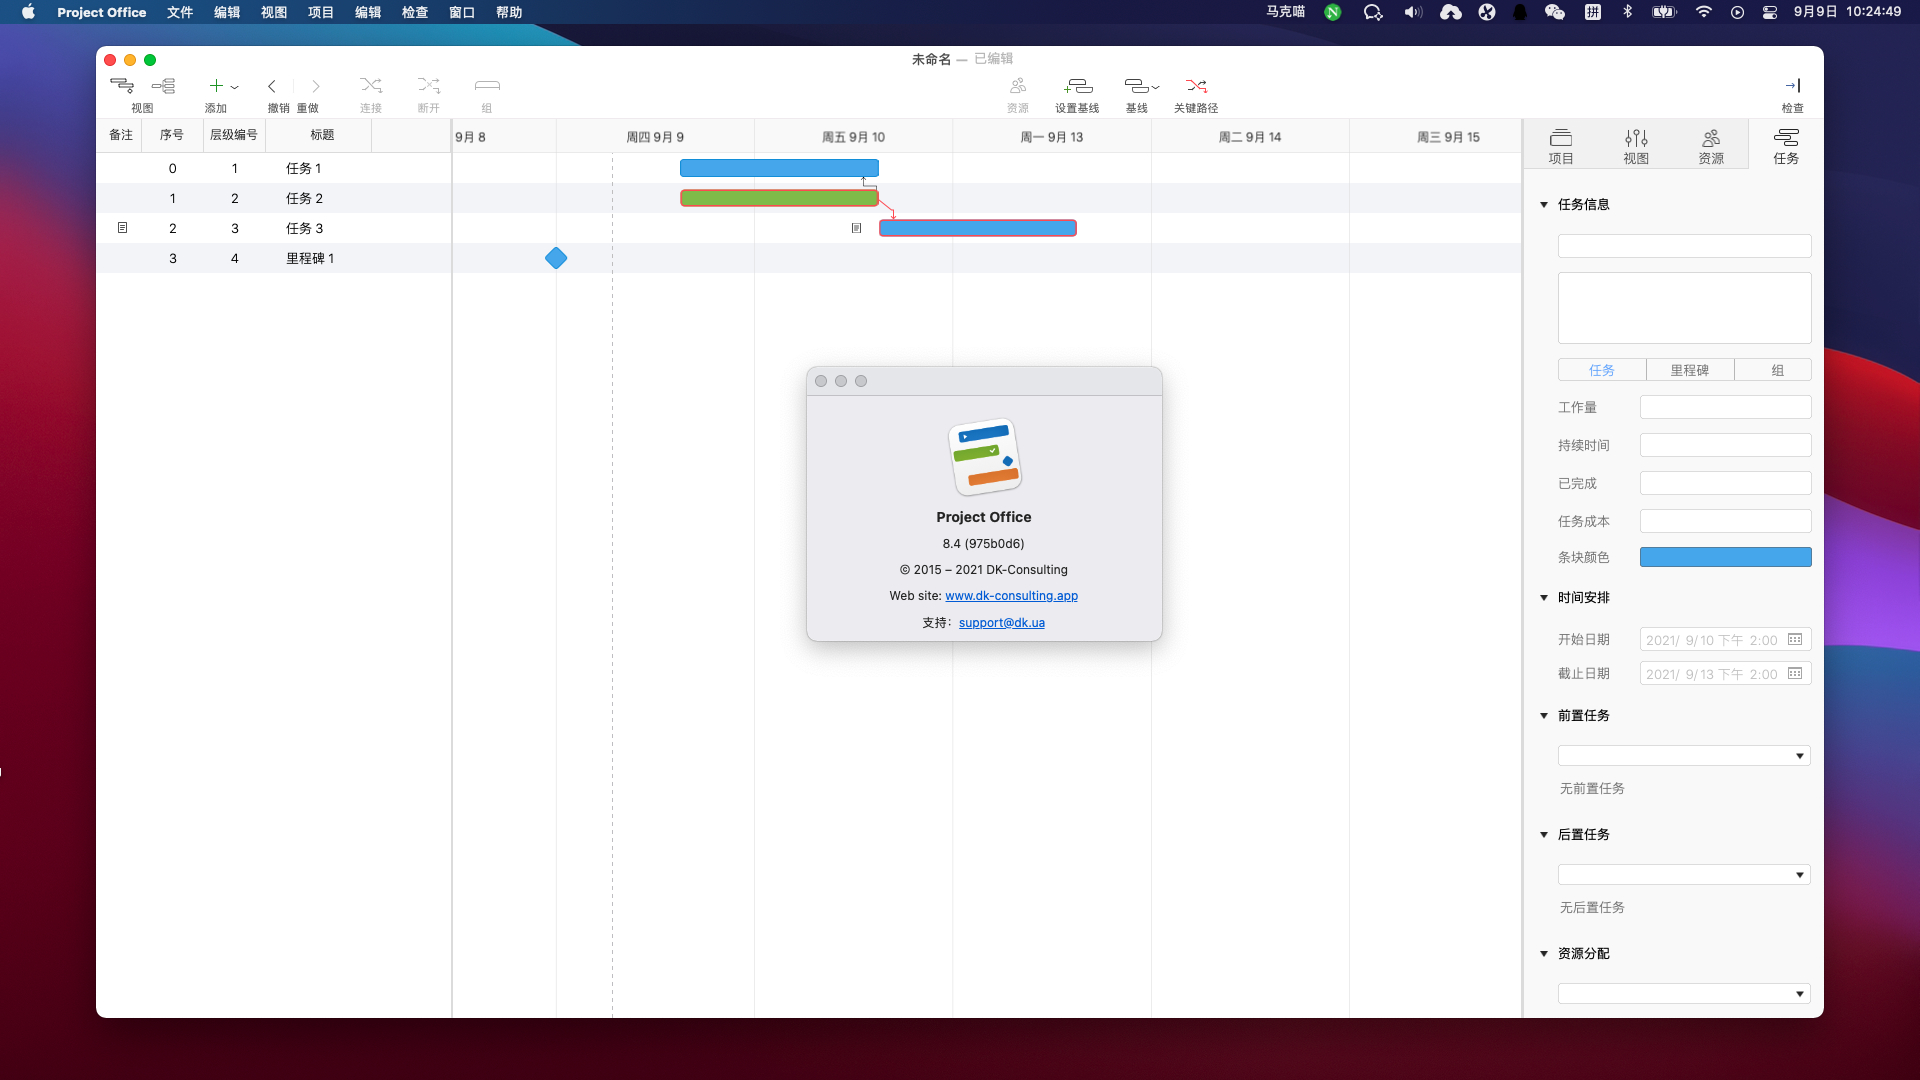The width and height of the screenshot is (1920, 1080).
Task: Click the 撤销 undo arrow
Action: (272, 86)
